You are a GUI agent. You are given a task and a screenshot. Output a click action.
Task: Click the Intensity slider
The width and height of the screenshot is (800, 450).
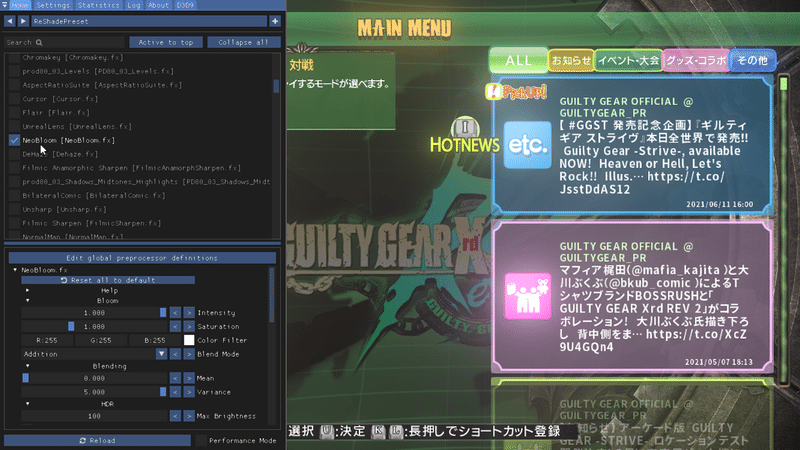tap(94, 313)
